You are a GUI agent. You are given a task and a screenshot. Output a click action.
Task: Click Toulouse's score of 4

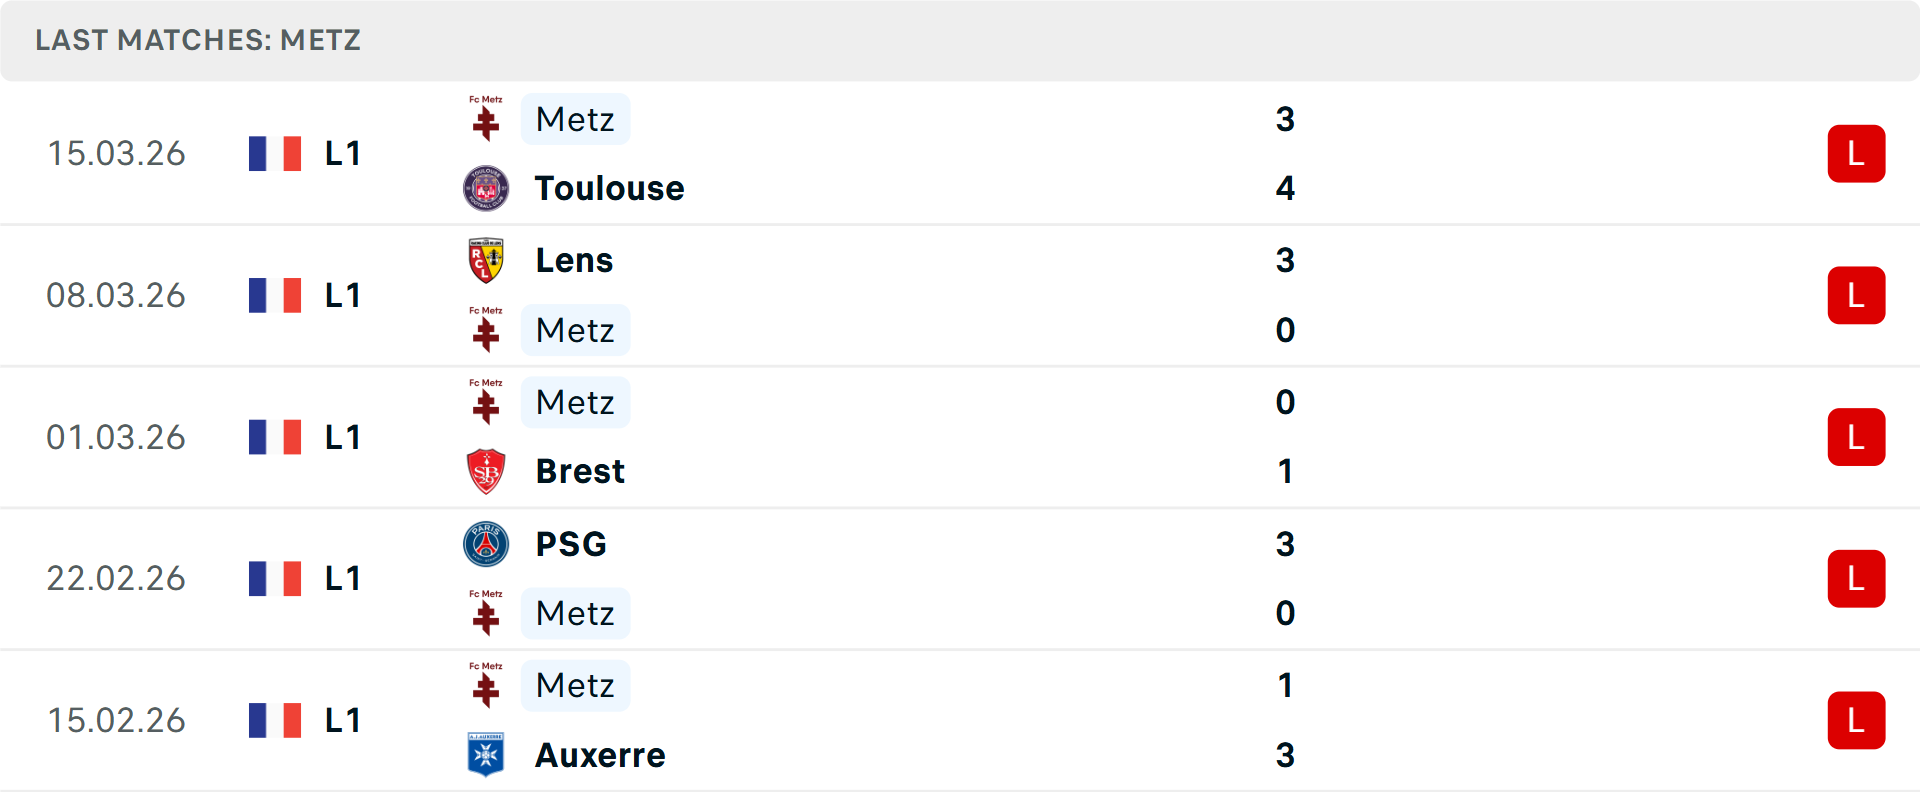(x=1285, y=188)
